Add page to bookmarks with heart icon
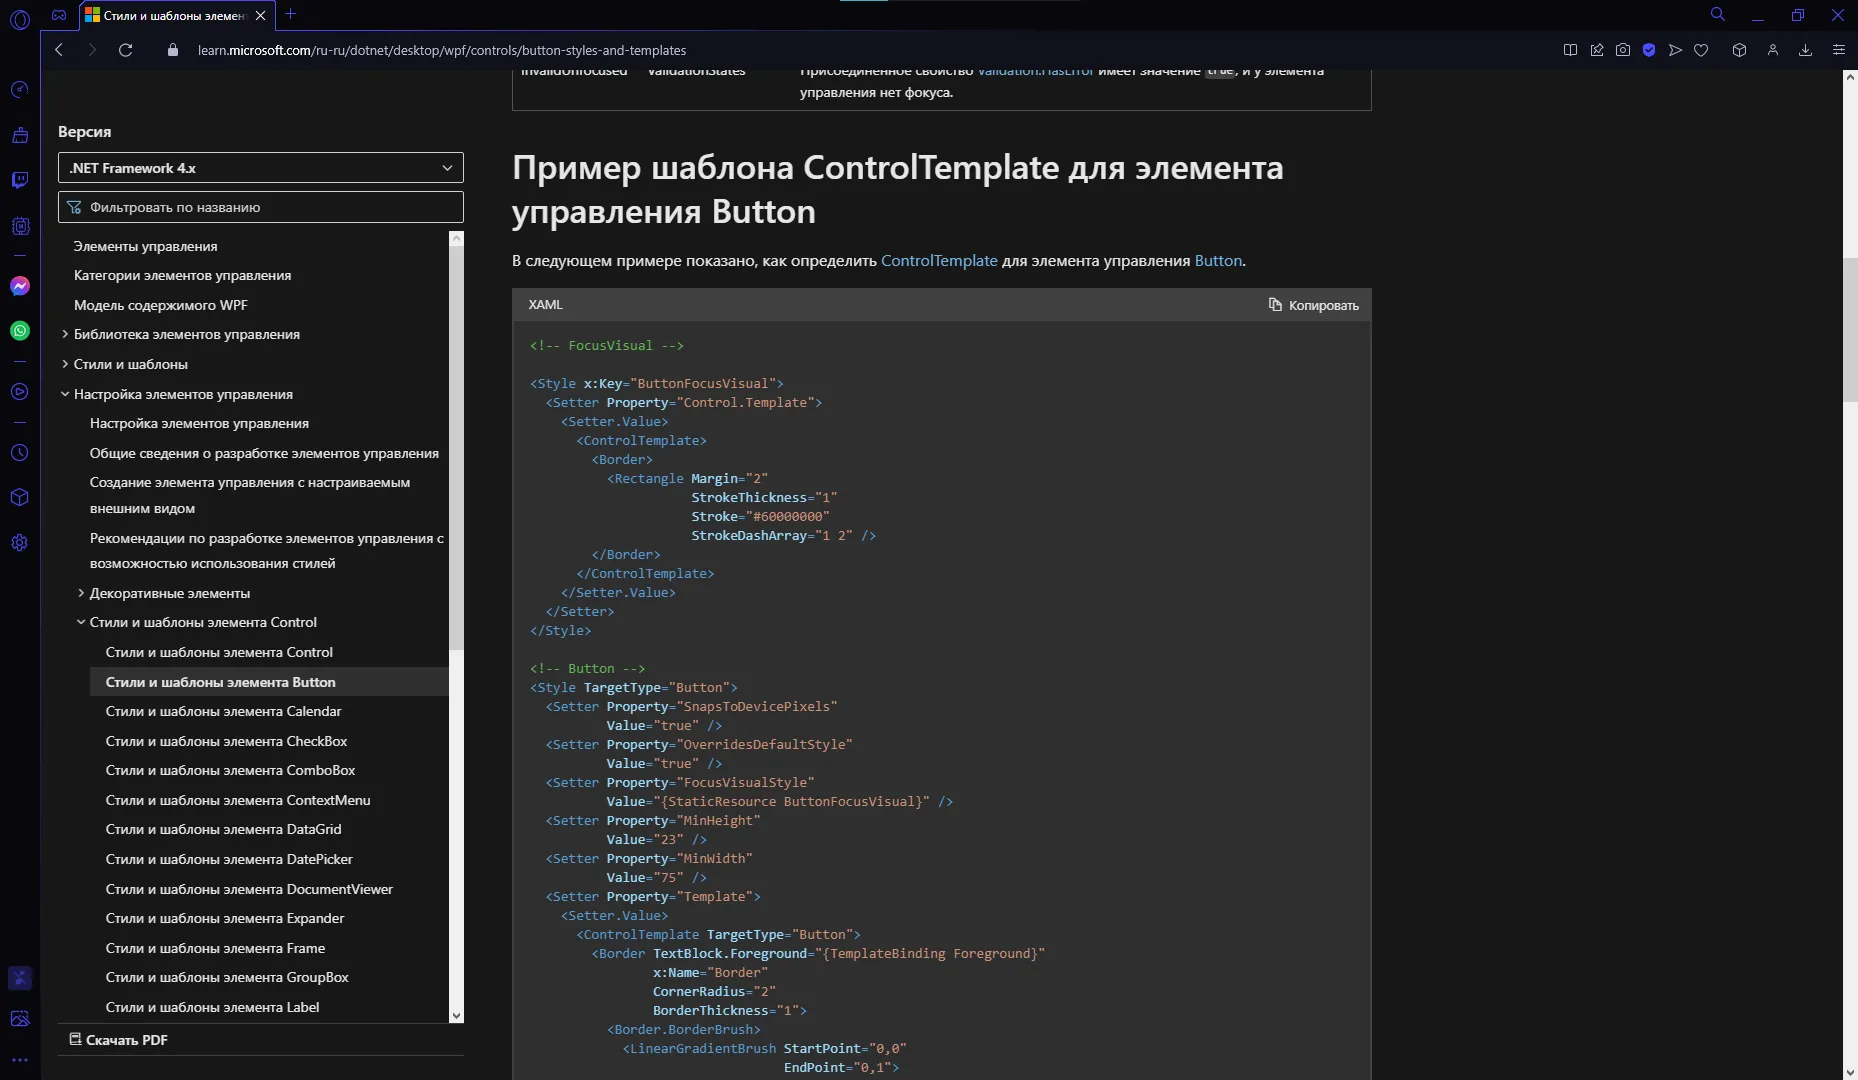1858x1080 pixels. [x=1701, y=50]
